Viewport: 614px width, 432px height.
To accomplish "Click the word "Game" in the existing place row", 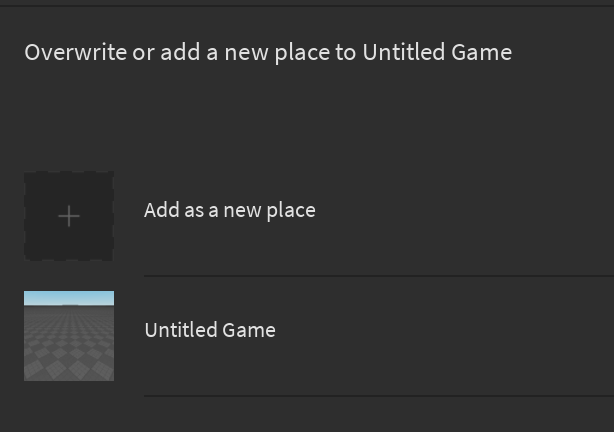I will 250,330.
